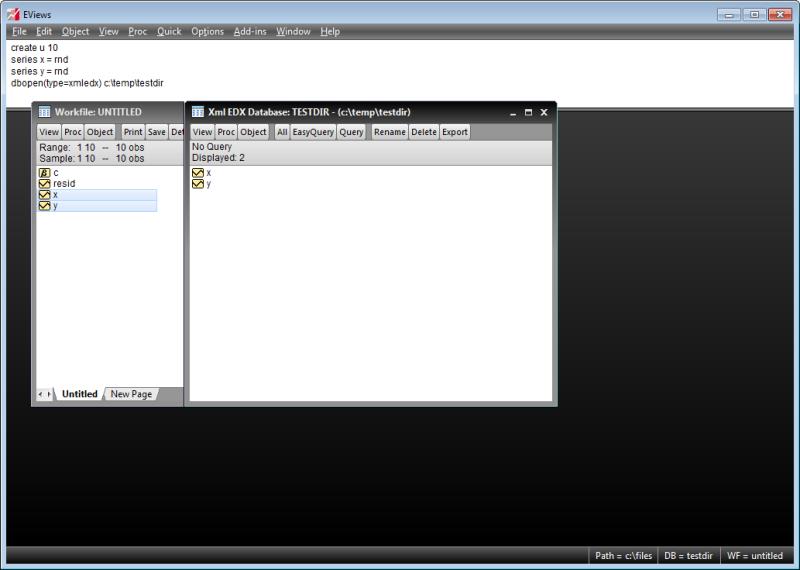Click the Workfile window title icon
800x570 pixels.
(x=44, y=112)
